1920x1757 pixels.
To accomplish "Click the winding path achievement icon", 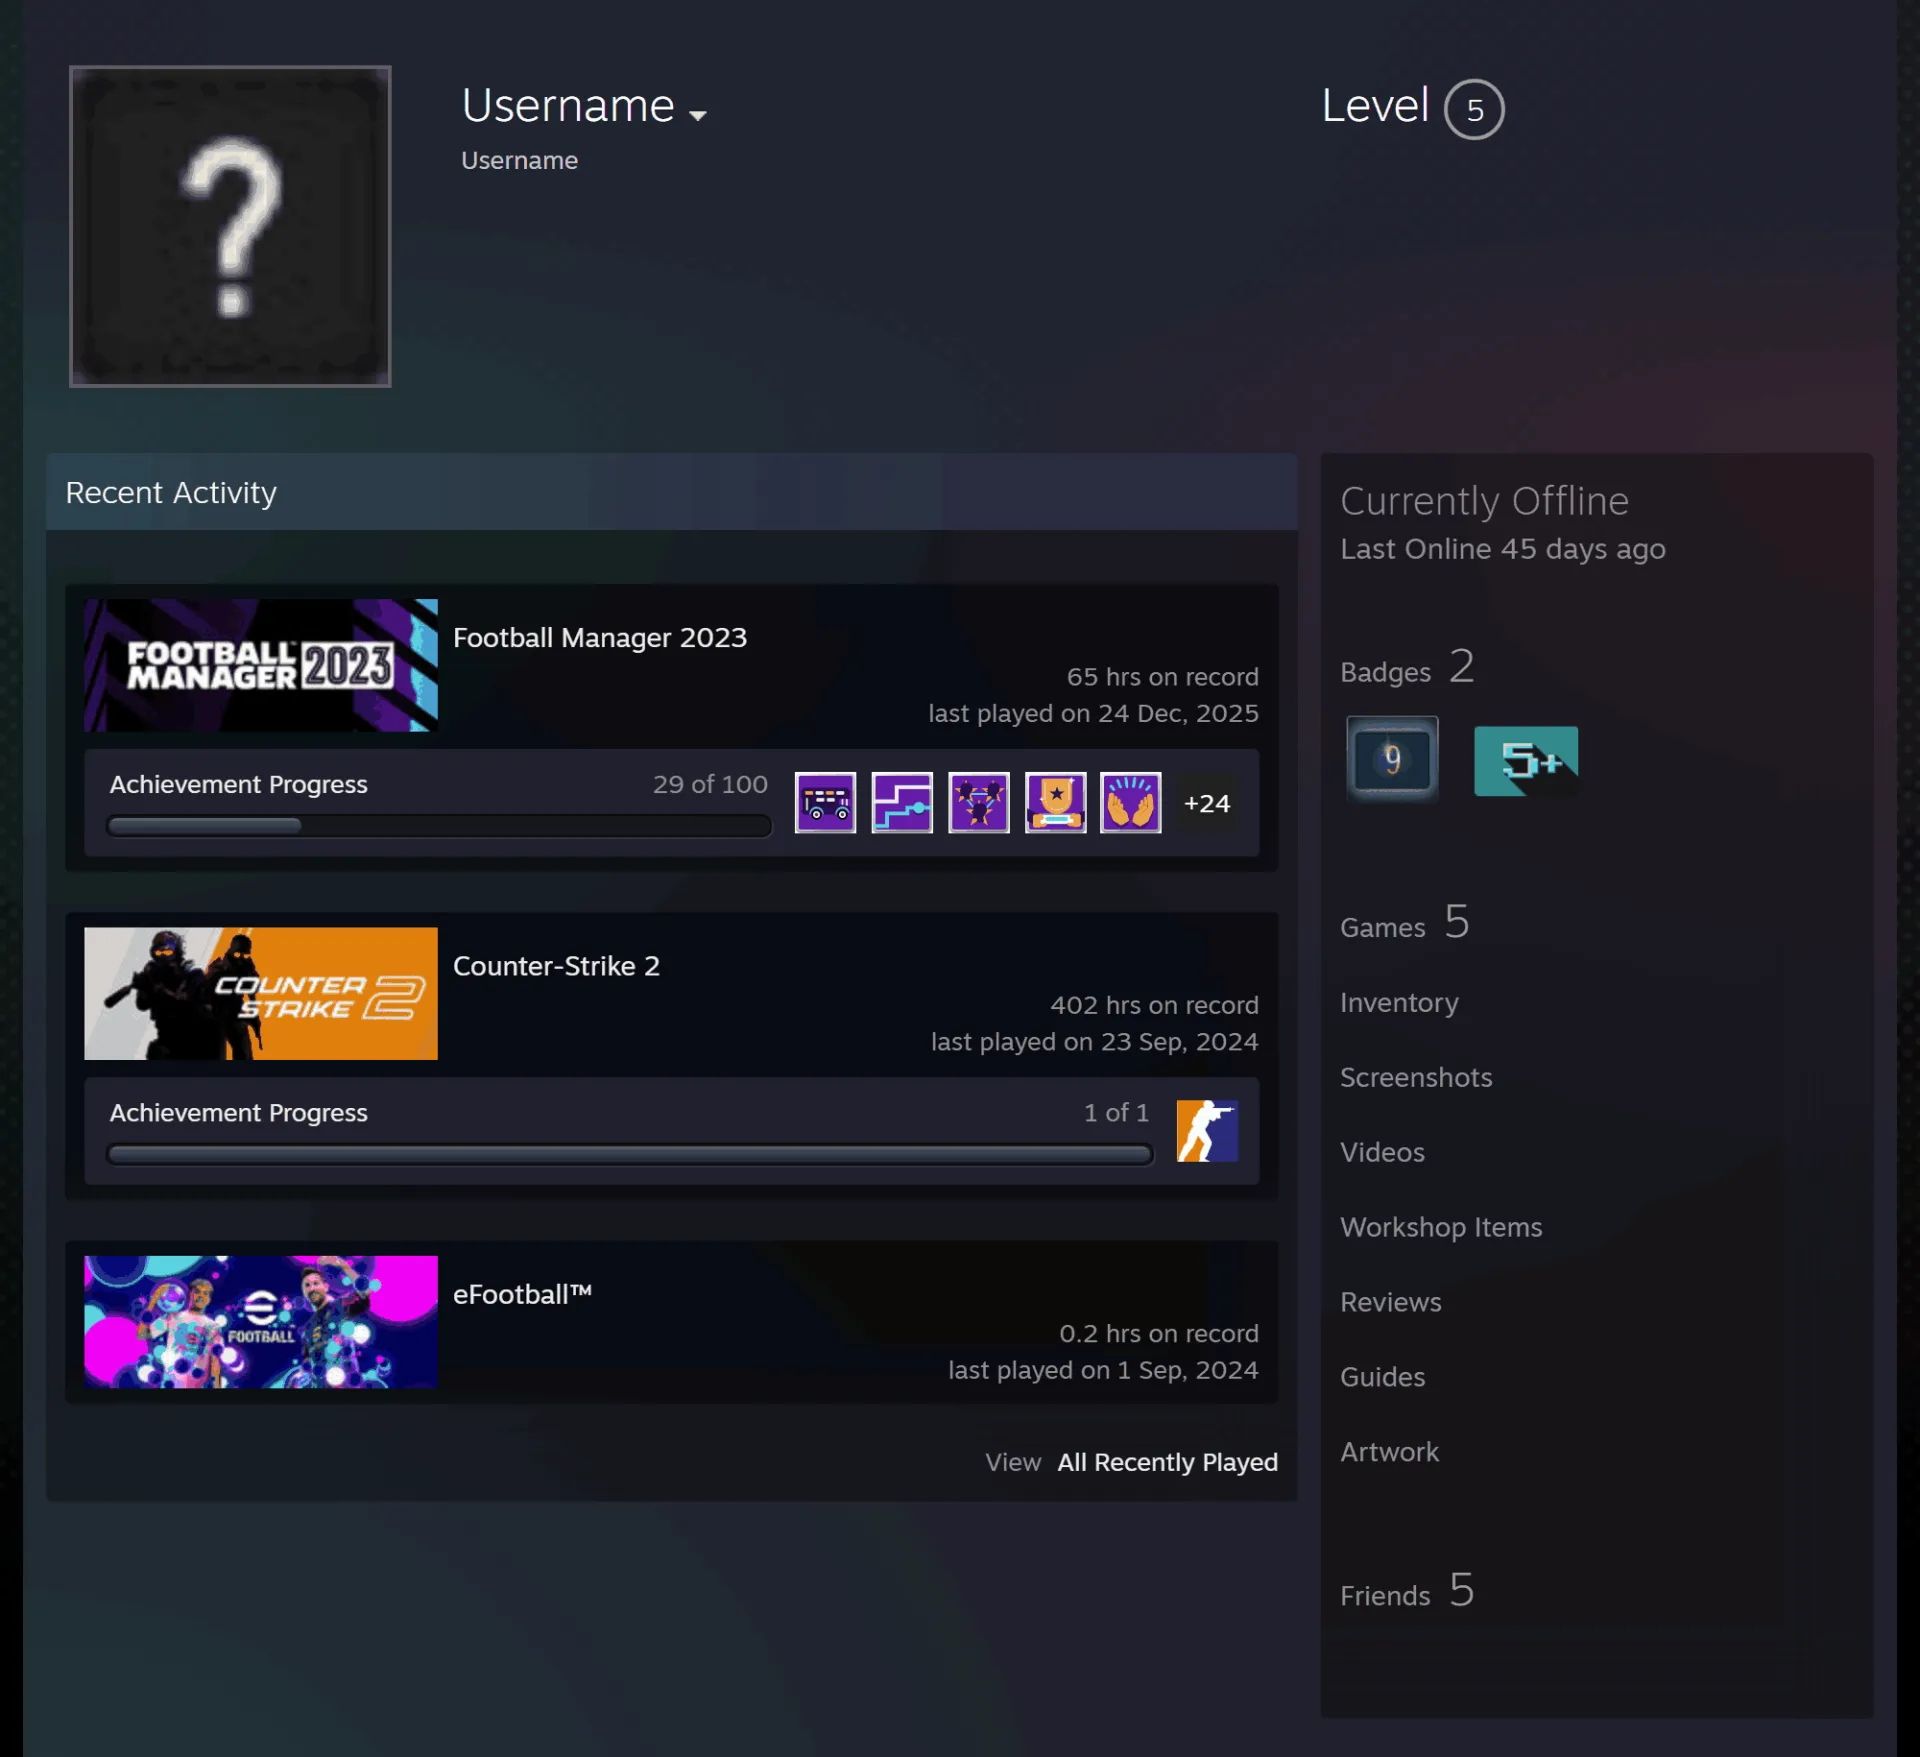I will 902,802.
